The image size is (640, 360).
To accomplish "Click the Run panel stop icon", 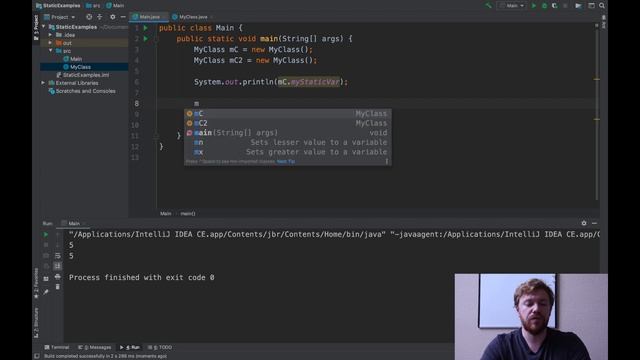I will [46, 245].
